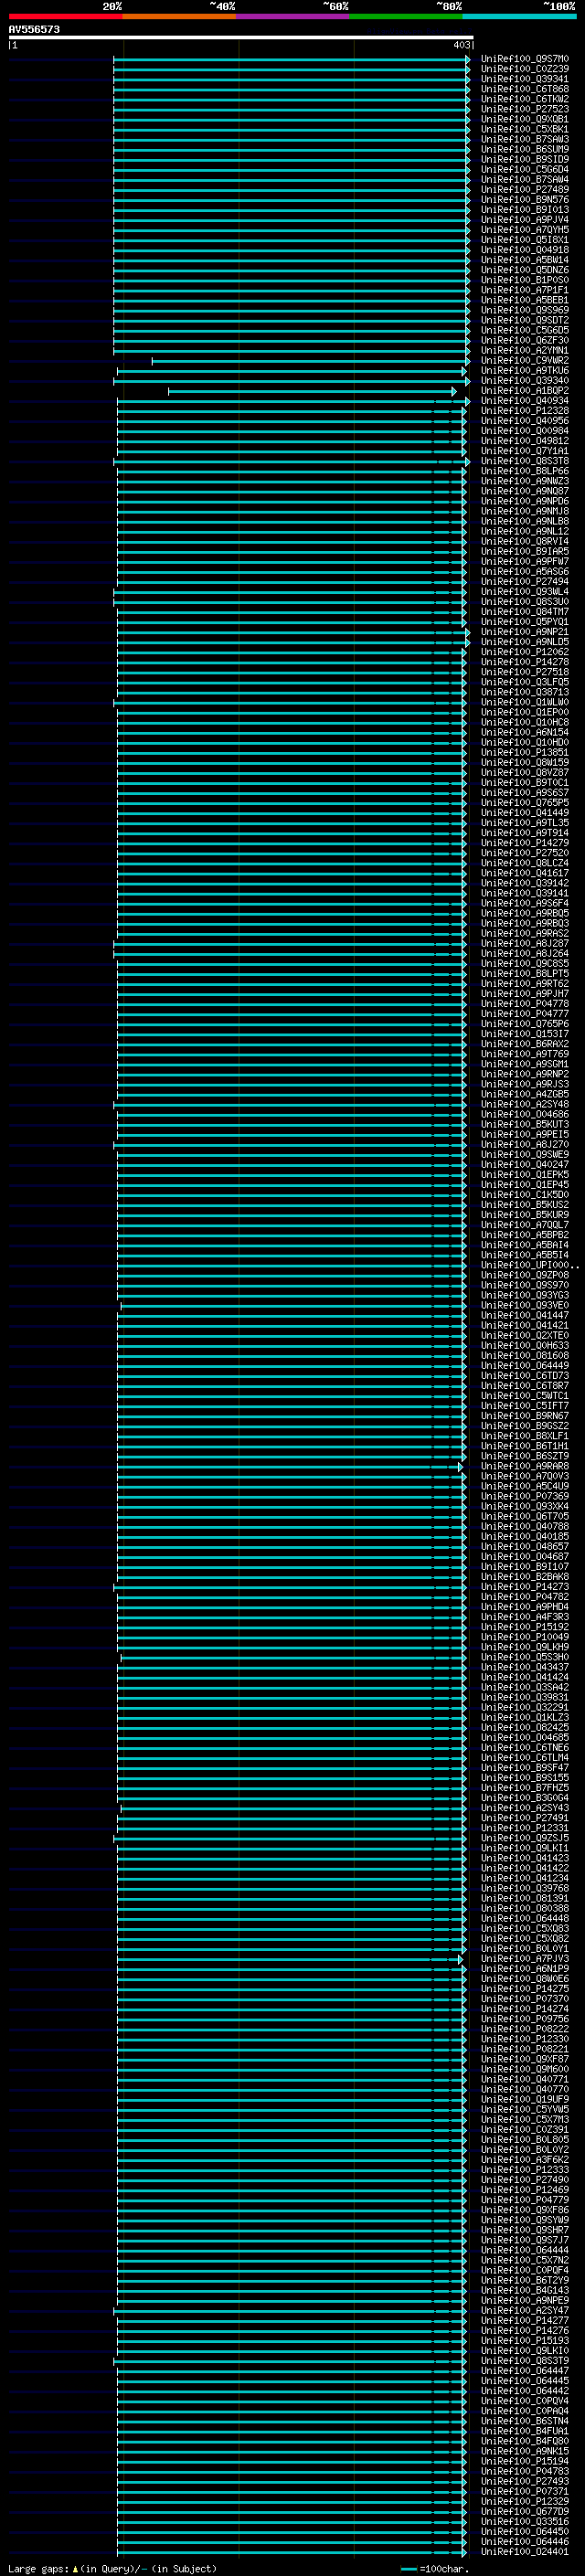
Task: Select the UniRef100_P15194 label
Action: tap(525, 2461)
